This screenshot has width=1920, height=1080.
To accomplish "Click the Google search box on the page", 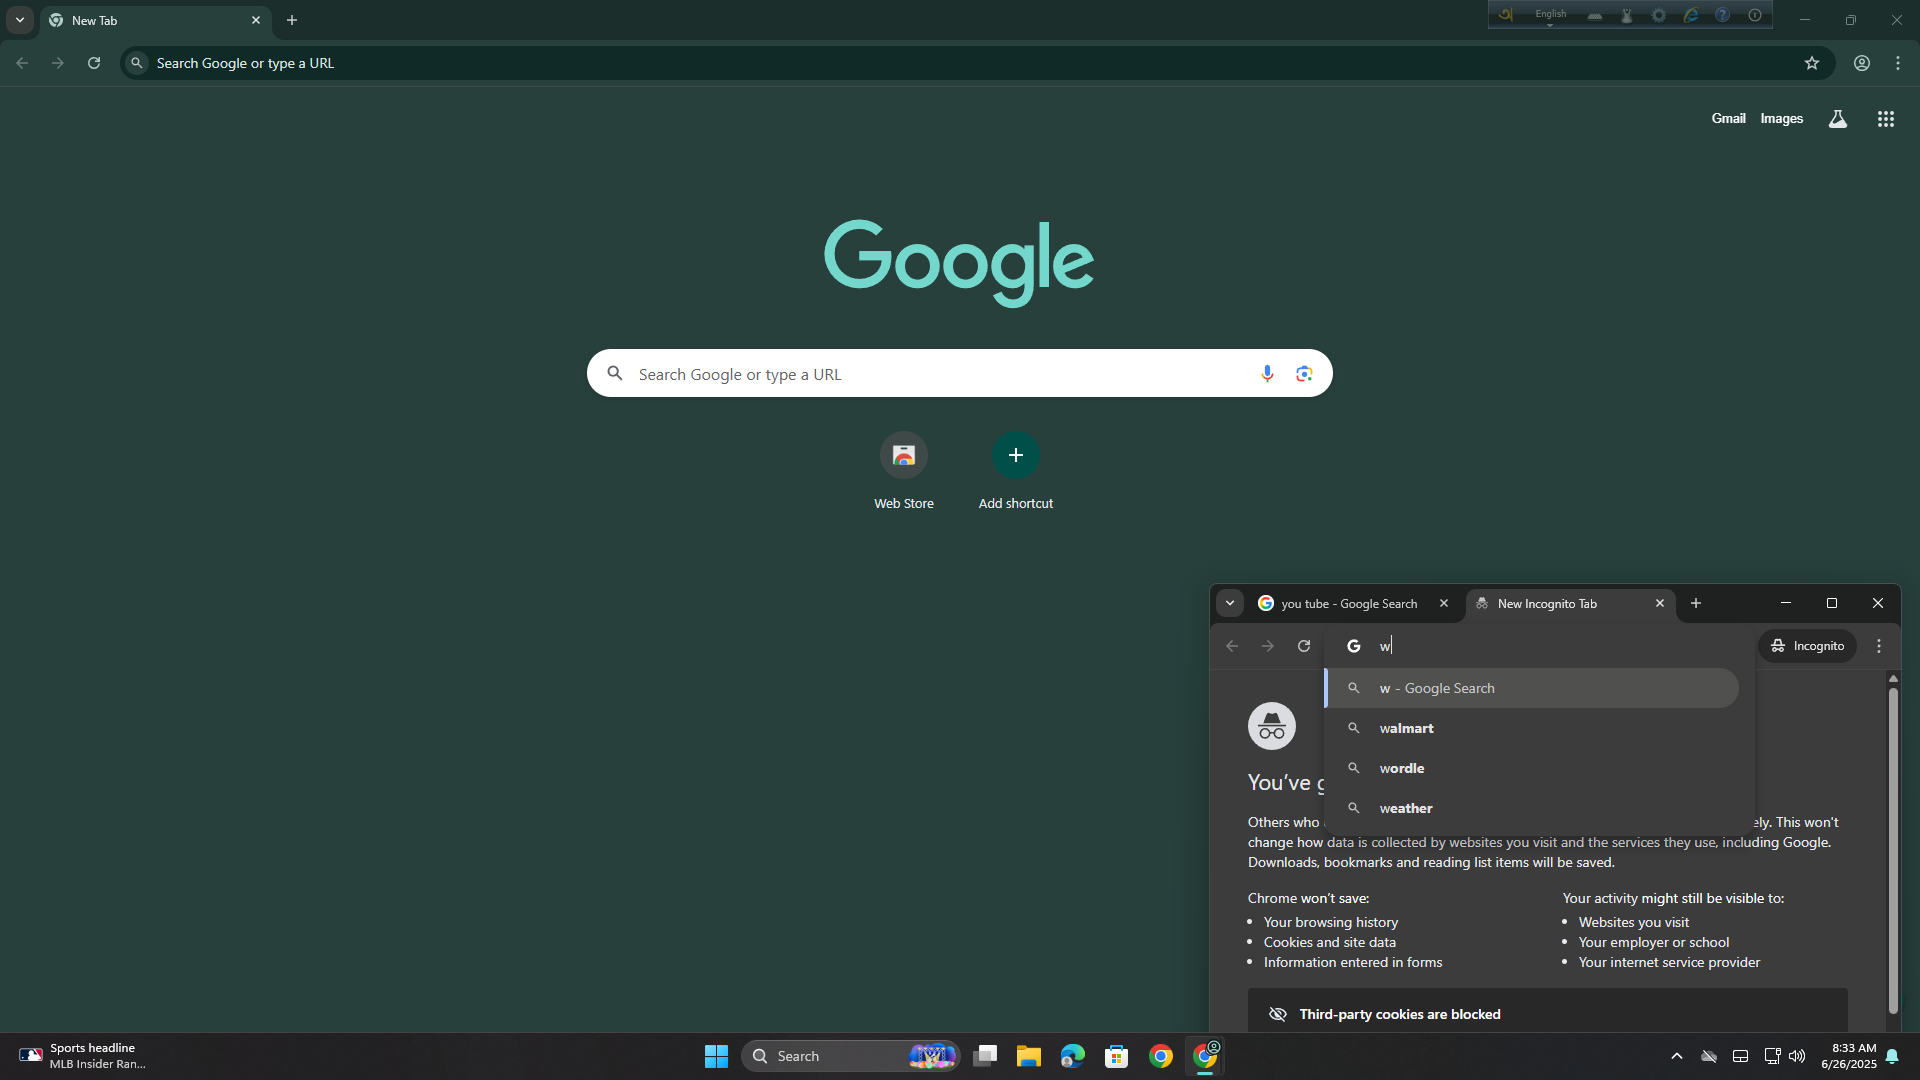I will point(959,373).
